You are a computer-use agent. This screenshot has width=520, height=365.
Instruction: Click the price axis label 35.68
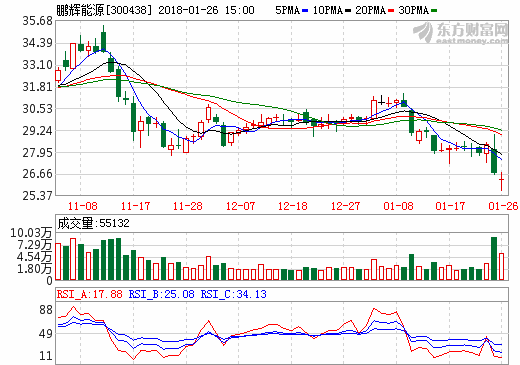(x=38, y=21)
